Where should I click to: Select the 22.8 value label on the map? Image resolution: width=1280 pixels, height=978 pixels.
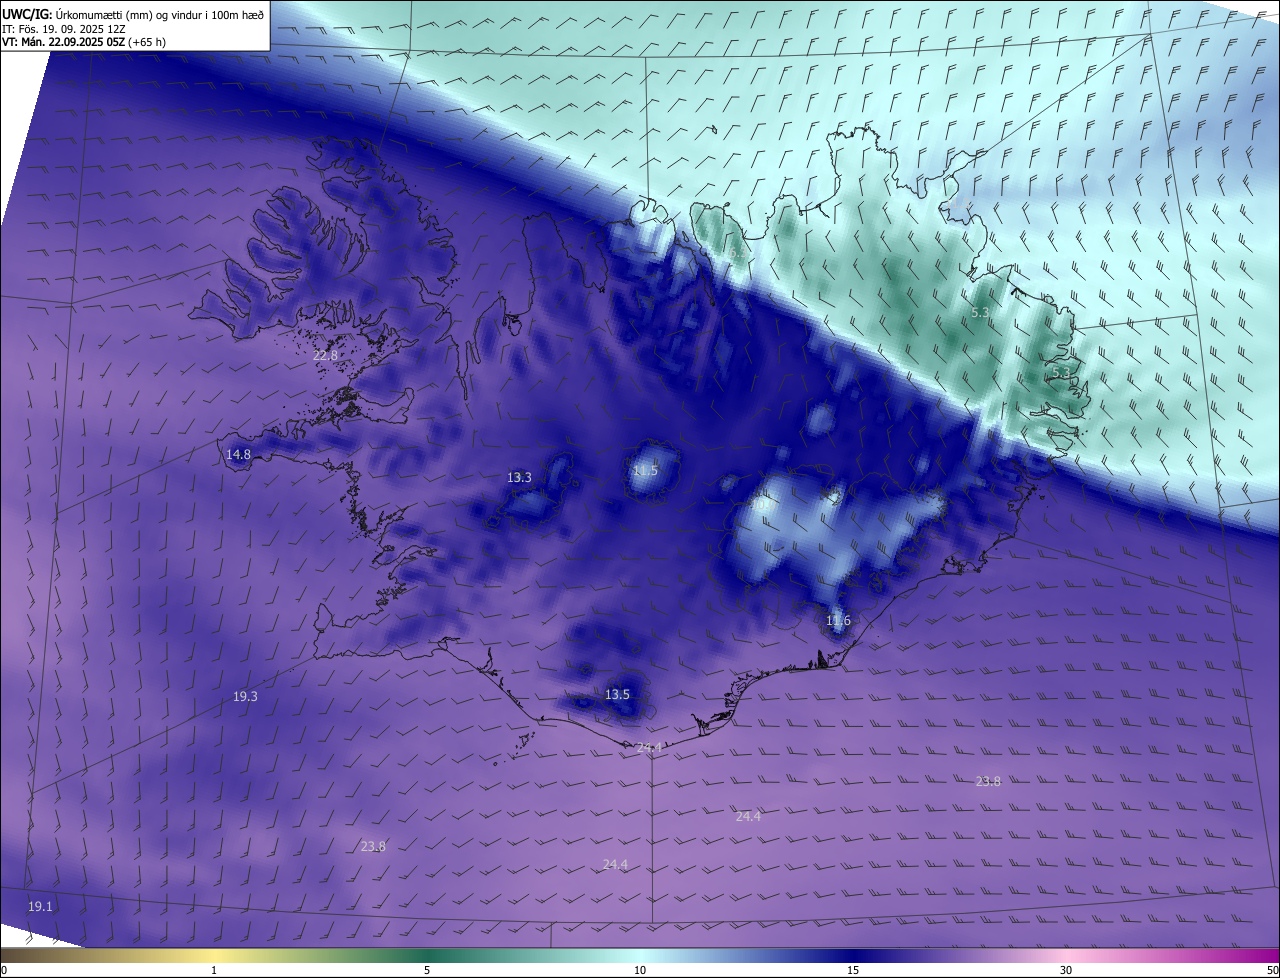325,355
